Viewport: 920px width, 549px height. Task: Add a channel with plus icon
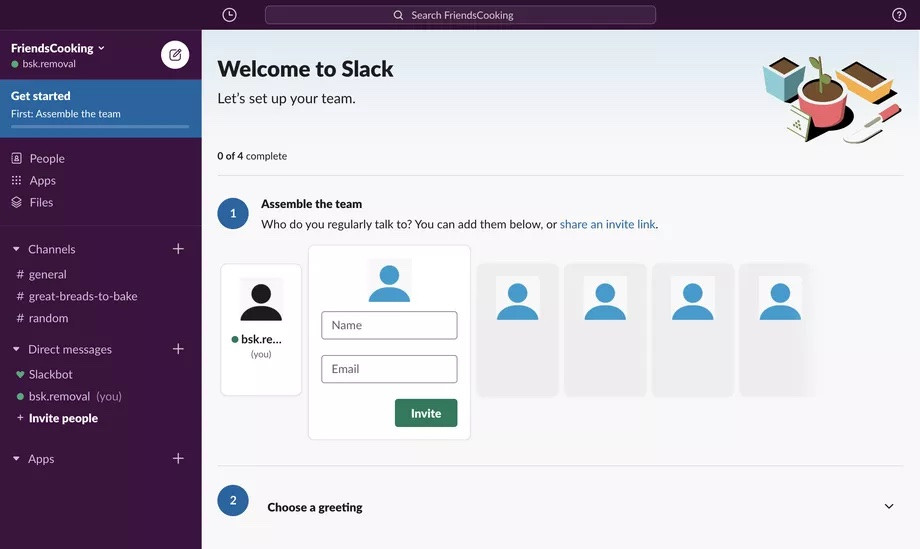pyautogui.click(x=178, y=249)
